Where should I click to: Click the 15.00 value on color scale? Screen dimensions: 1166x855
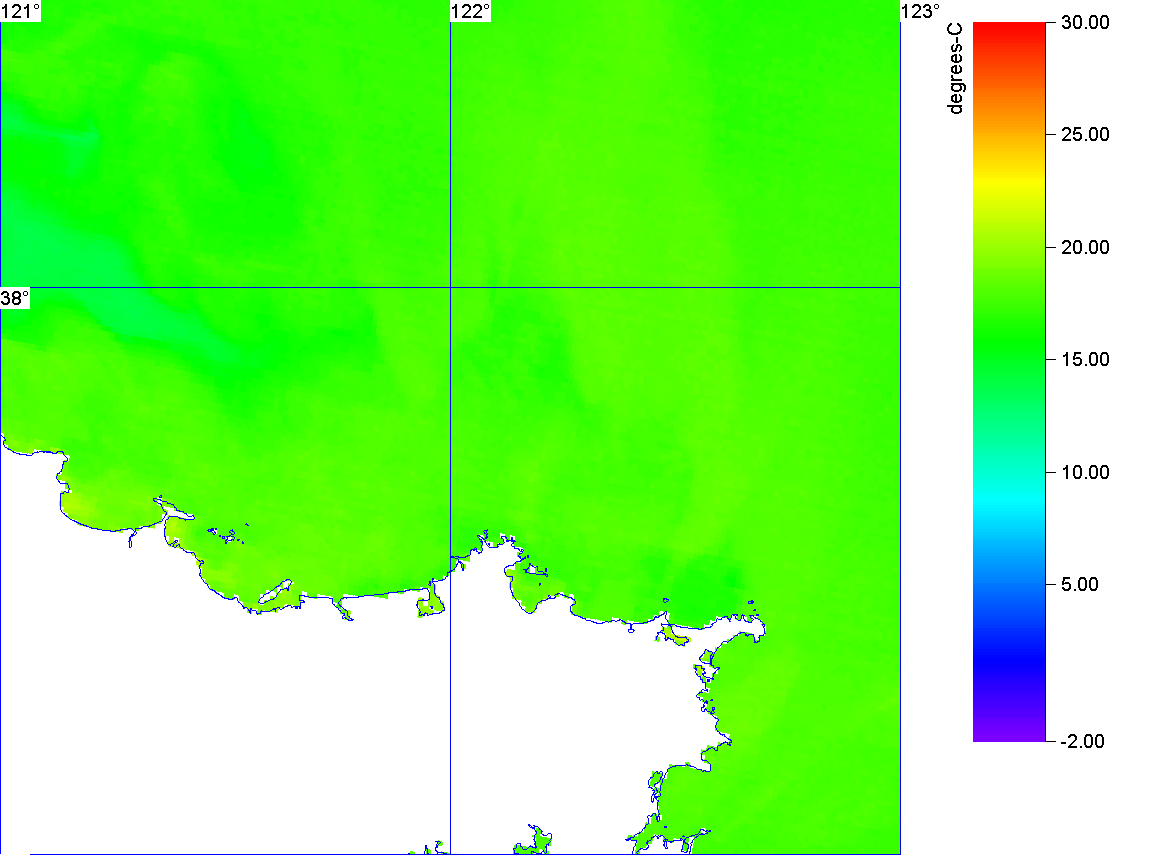tap(1085, 360)
